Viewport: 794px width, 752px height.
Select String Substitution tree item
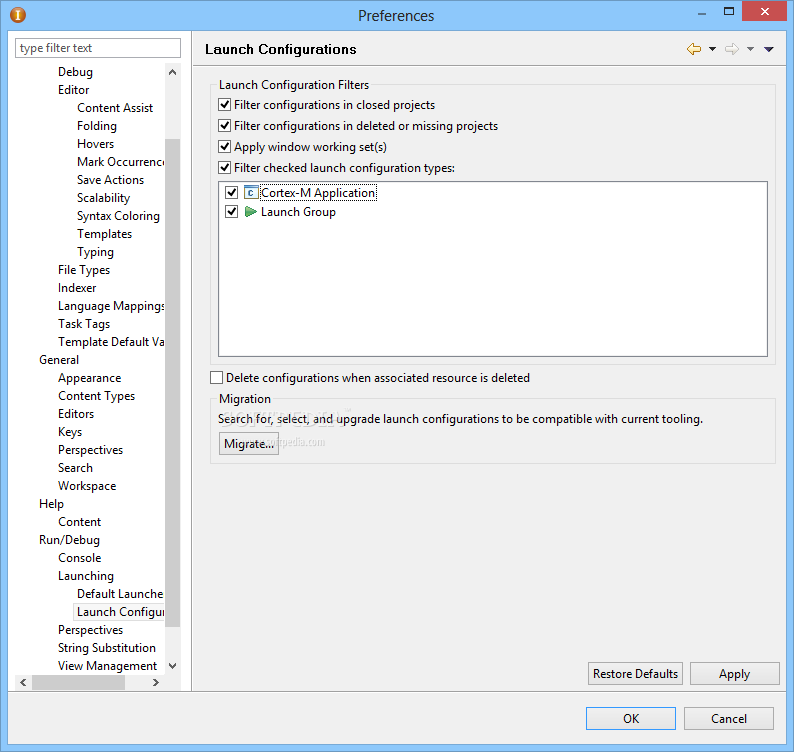(x=106, y=648)
